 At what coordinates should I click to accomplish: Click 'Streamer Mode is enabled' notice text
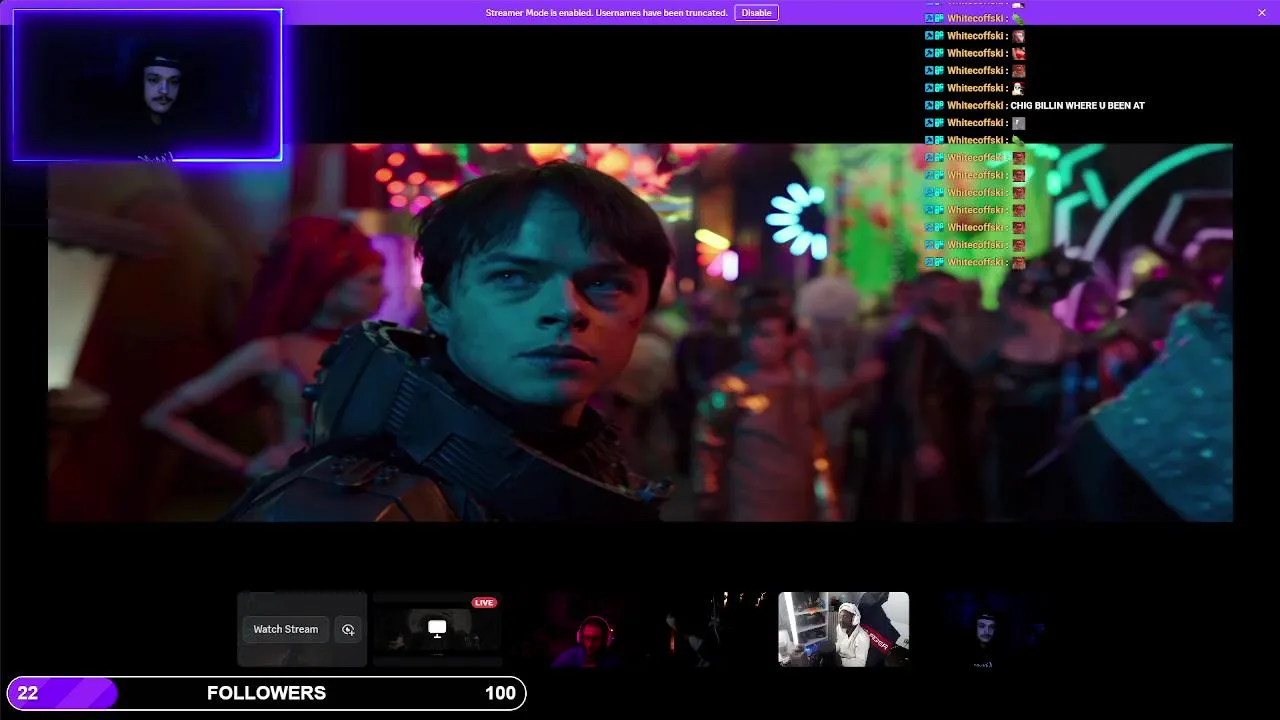point(606,13)
